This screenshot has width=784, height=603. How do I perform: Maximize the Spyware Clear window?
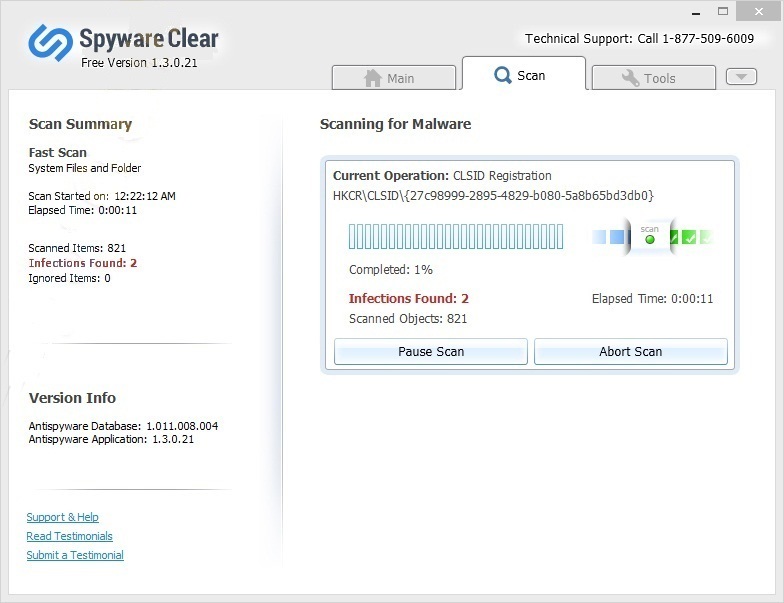click(723, 11)
